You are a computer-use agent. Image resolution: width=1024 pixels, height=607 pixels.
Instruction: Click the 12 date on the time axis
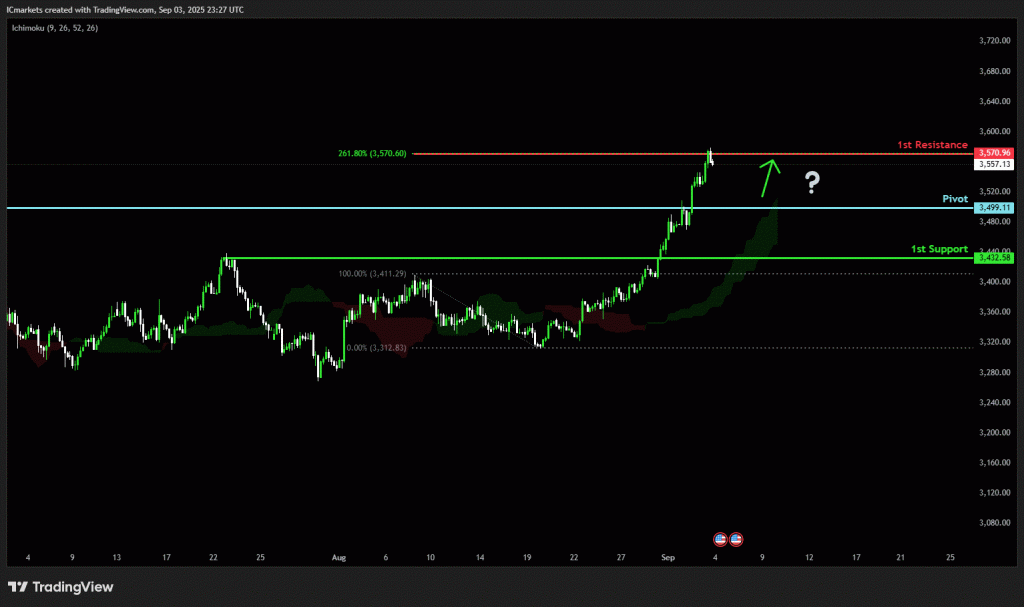click(809, 557)
